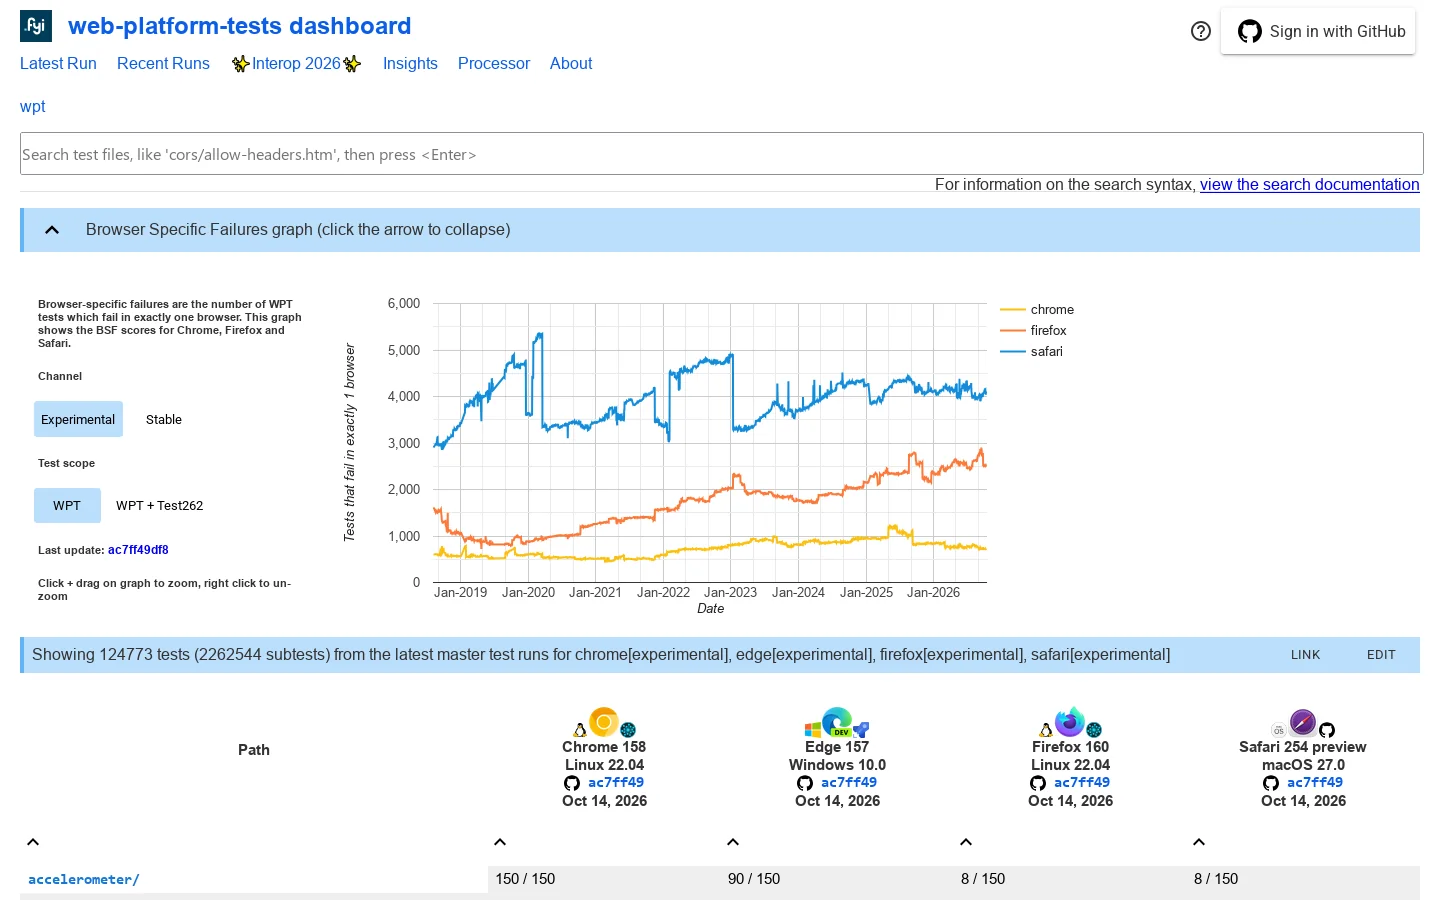Select the Experimental channel option
Screen dimensions: 1440x900
click(78, 419)
